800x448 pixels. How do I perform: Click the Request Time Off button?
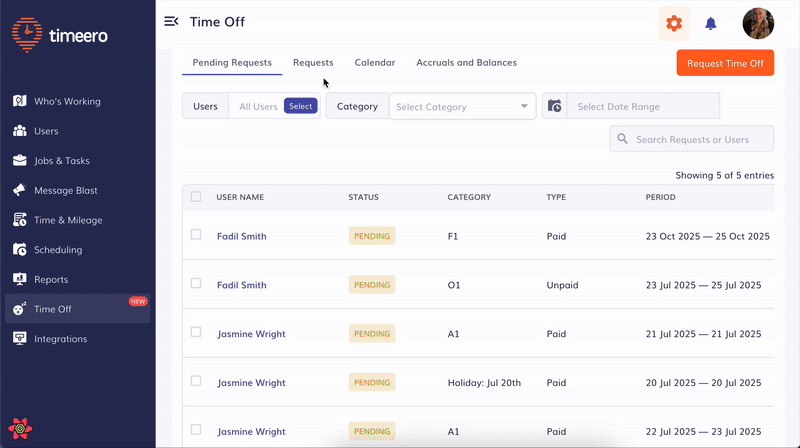(725, 63)
